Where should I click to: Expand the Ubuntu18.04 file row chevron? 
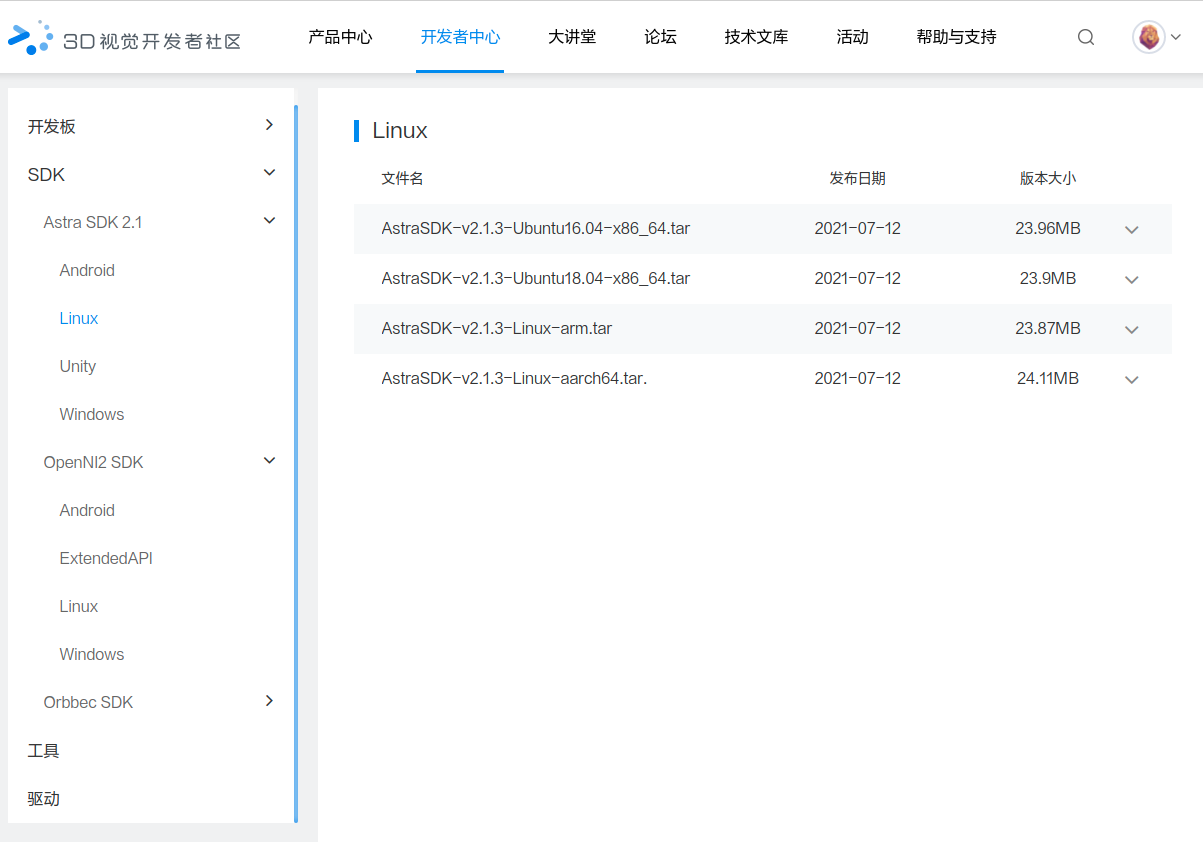tap(1132, 279)
